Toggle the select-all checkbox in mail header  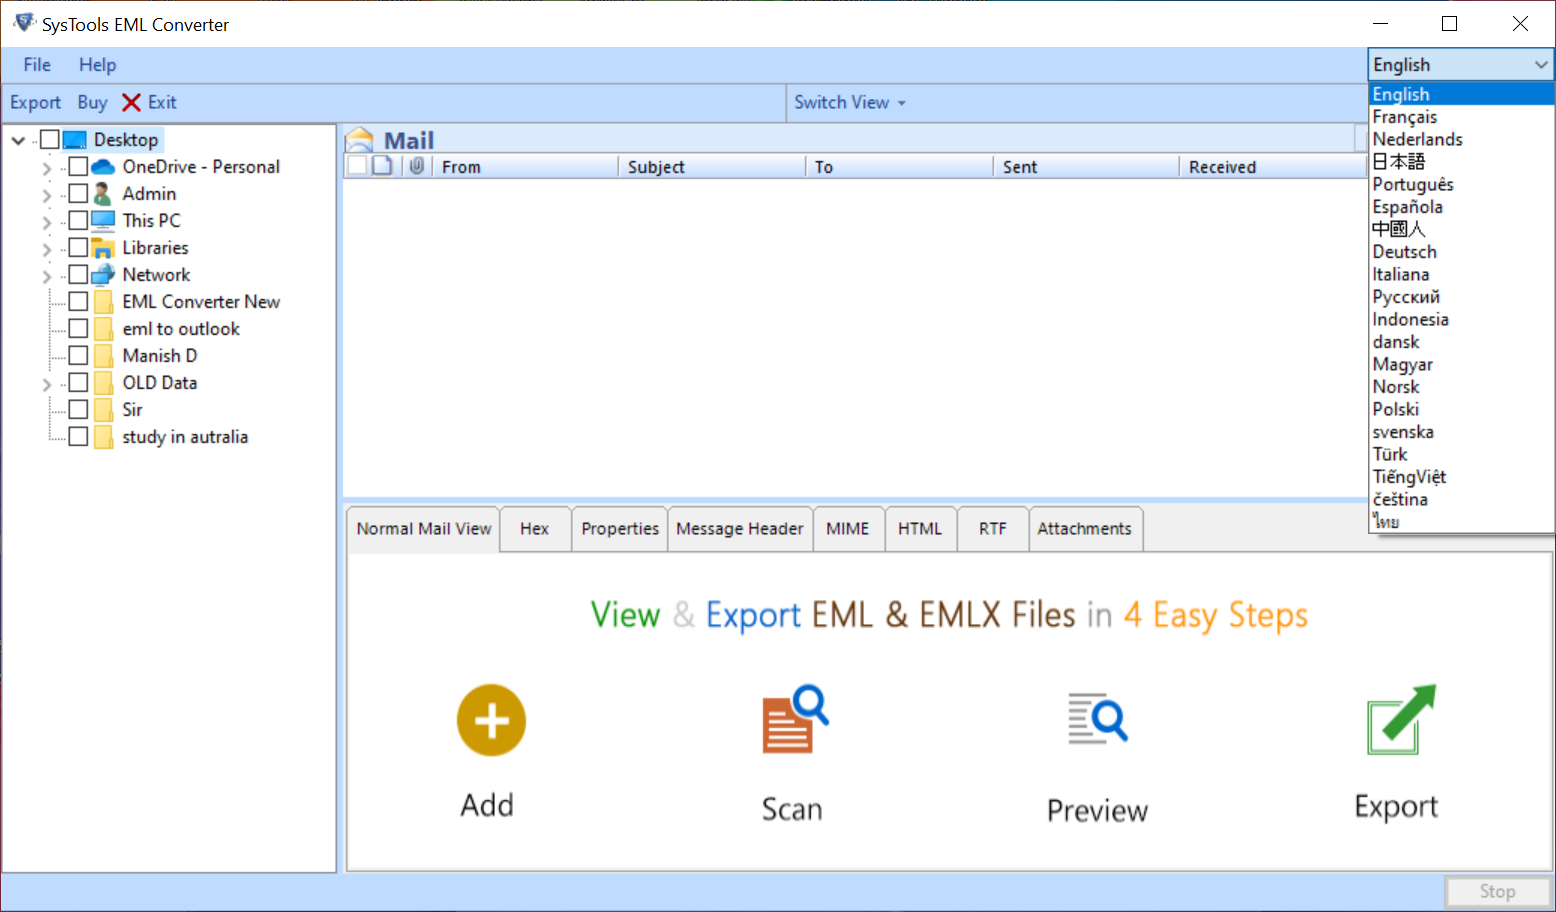tap(357, 166)
